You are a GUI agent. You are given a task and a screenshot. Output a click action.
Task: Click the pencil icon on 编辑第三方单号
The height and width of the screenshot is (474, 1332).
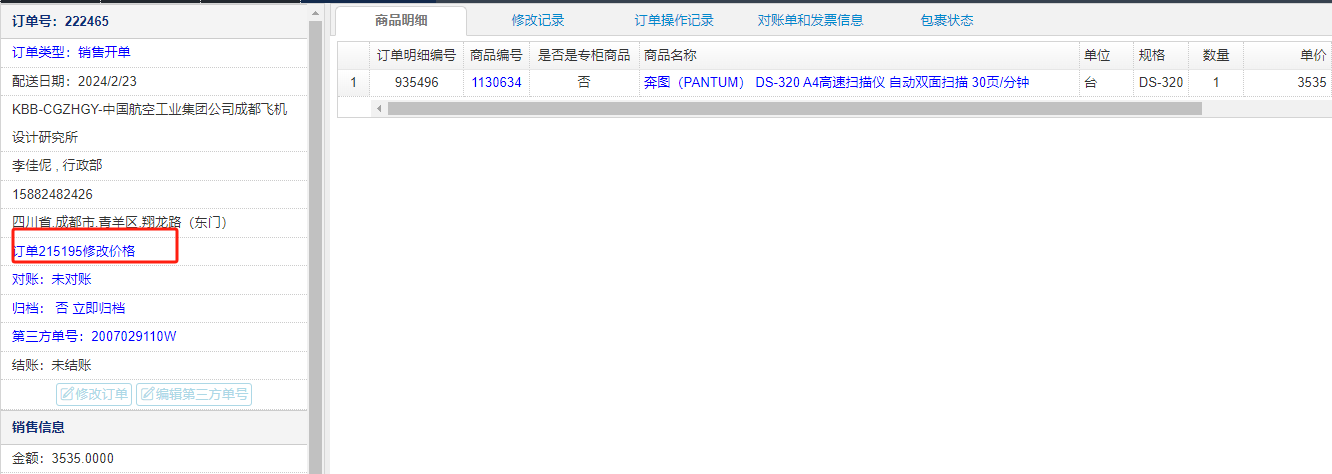pyautogui.click(x=147, y=394)
